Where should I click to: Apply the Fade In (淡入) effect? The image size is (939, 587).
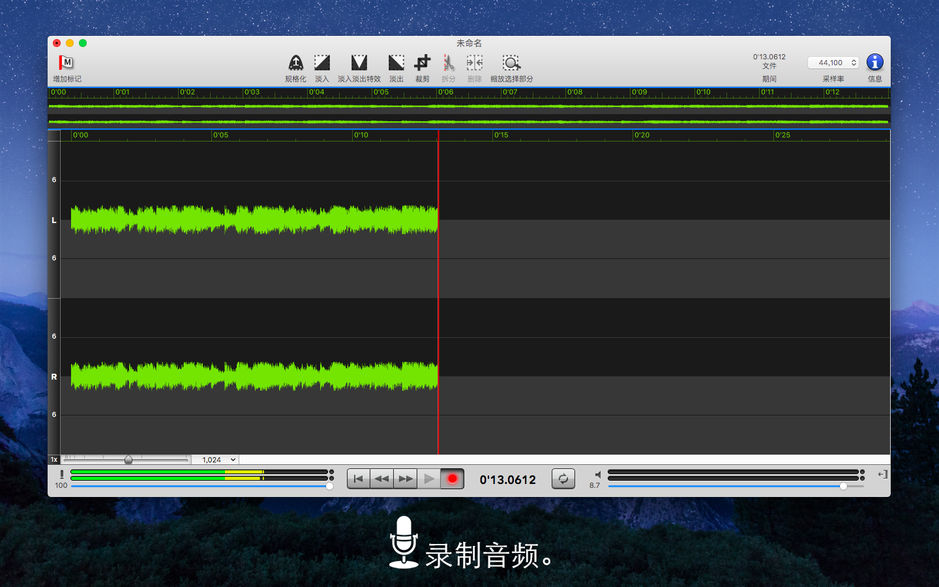tap(321, 62)
